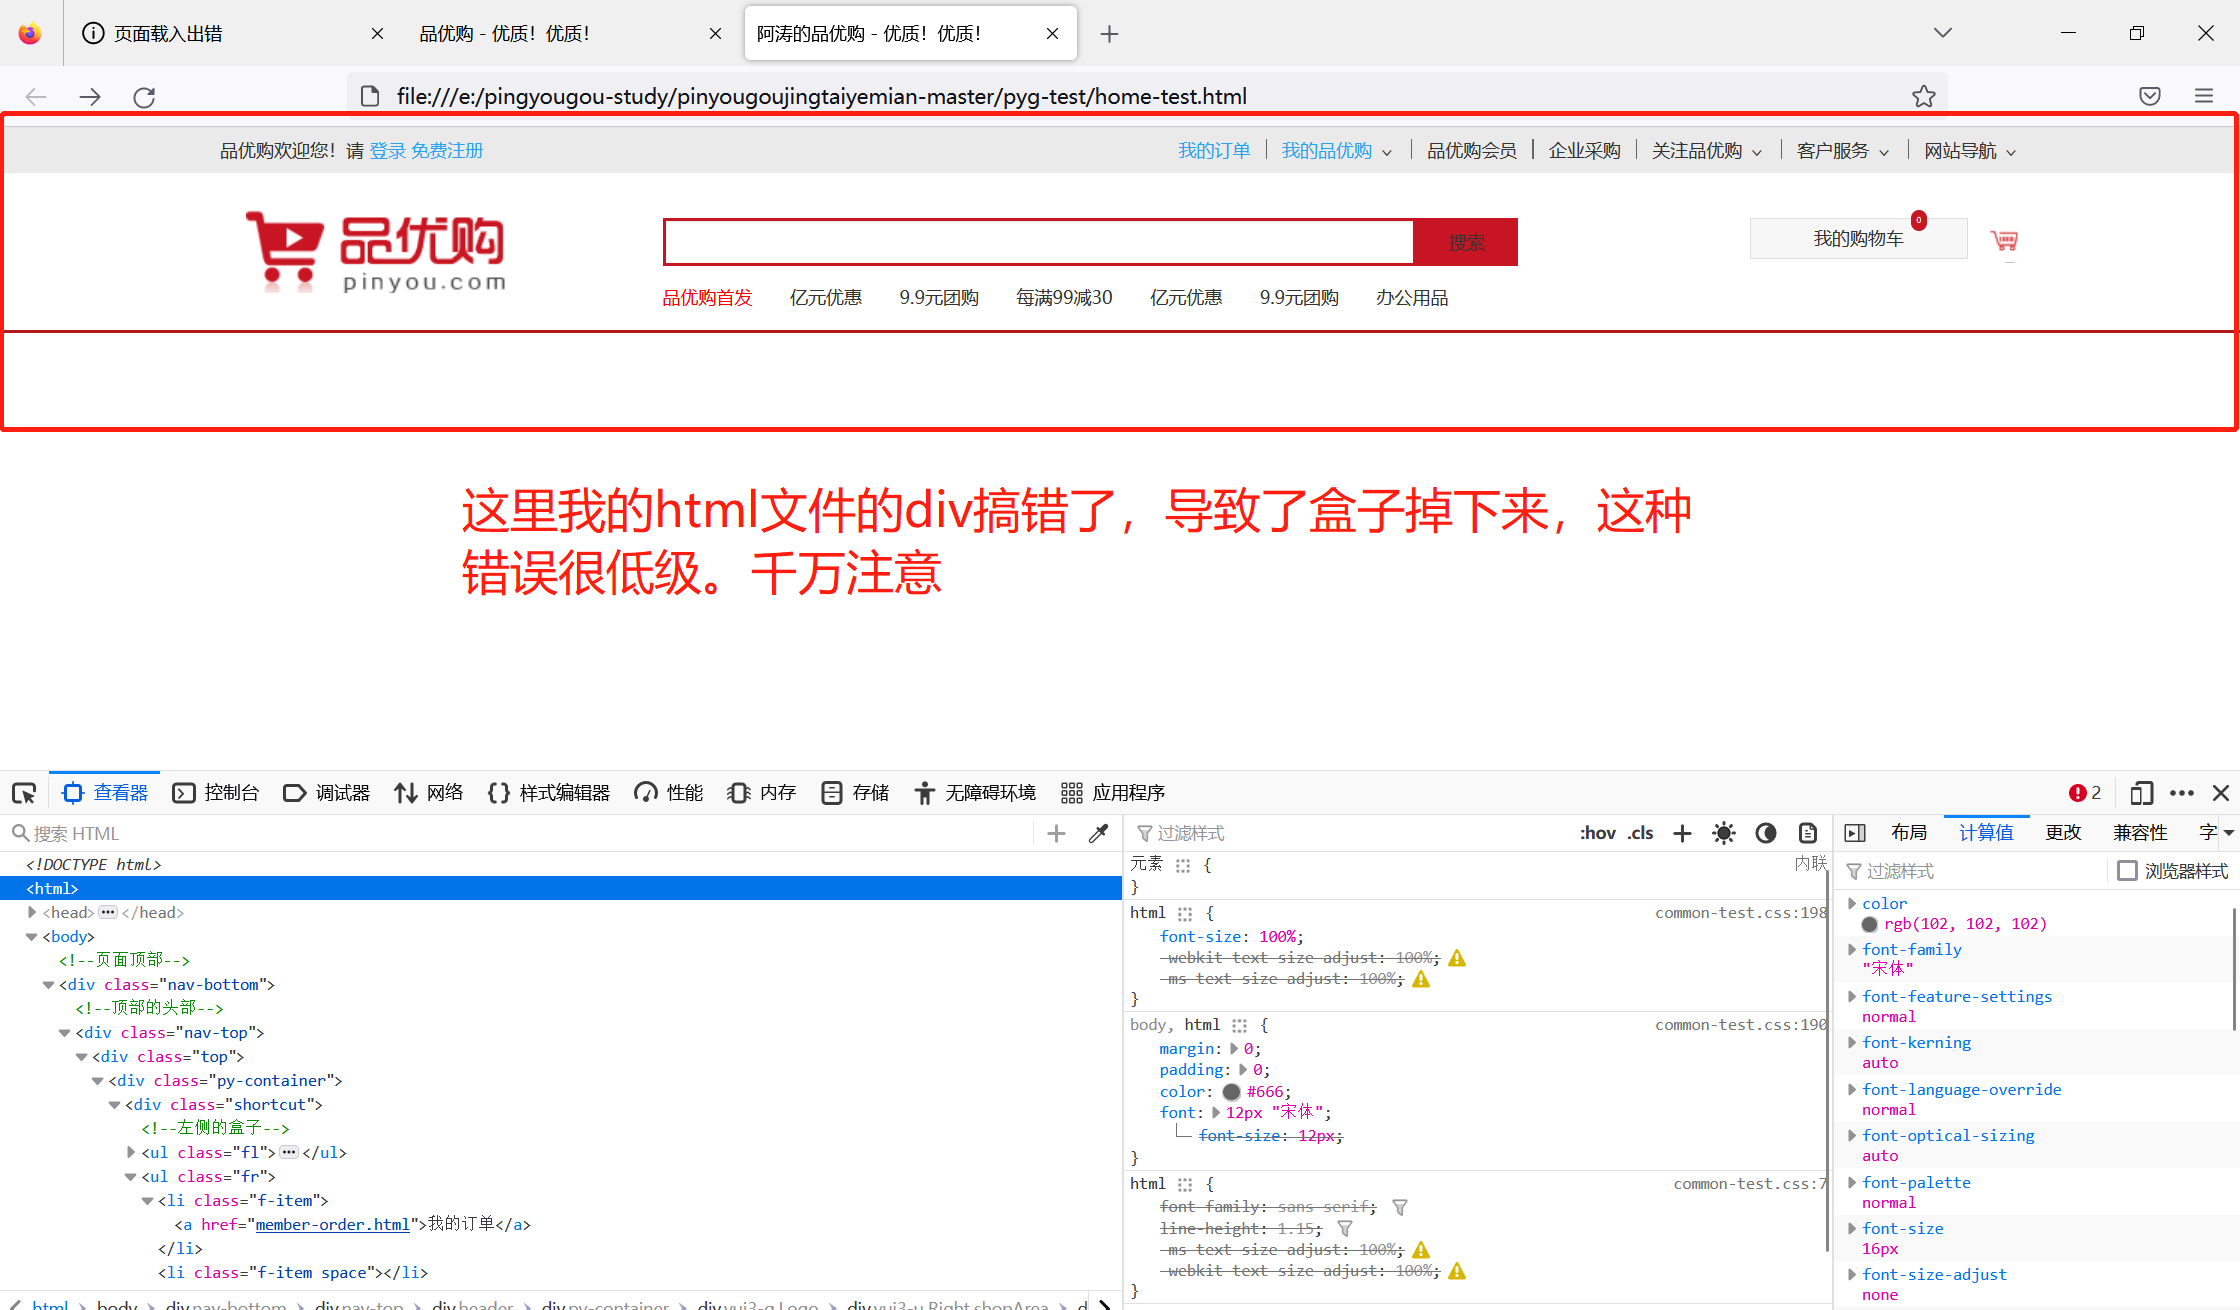Open common-test.css:198 source link
This screenshot has height=1310, width=2240.
[1740, 912]
